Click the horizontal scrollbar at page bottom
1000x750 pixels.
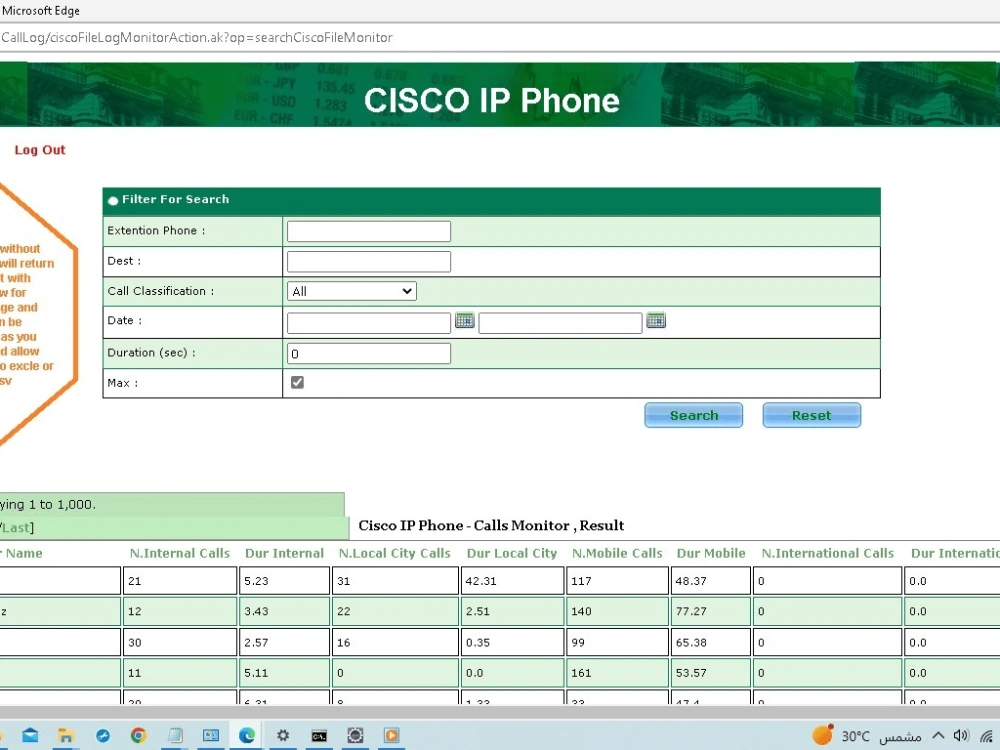point(500,712)
